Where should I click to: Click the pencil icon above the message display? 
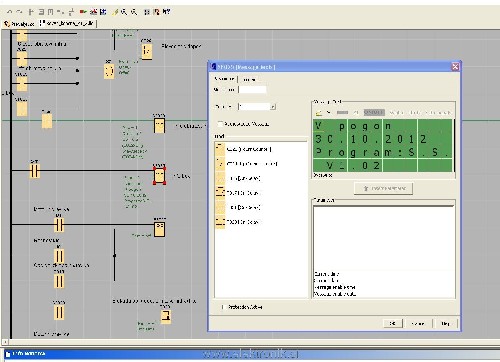(x=319, y=113)
